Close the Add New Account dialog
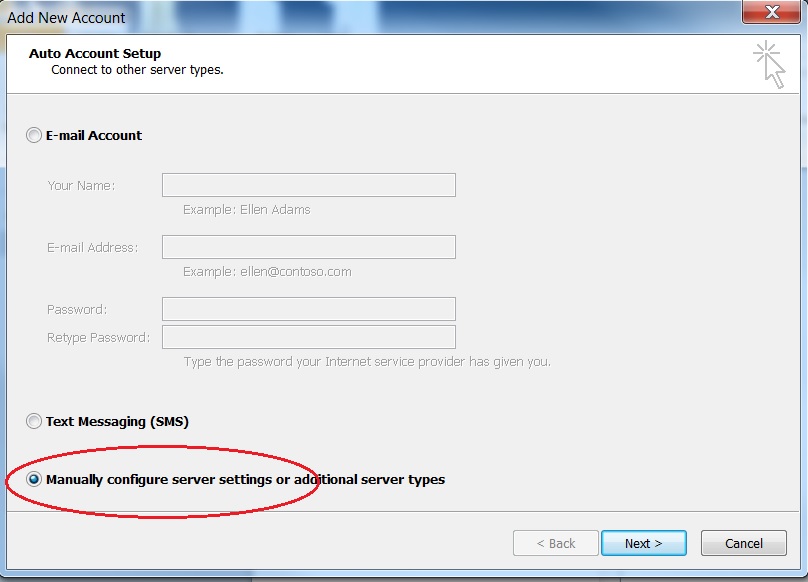Image resolution: width=808 pixels, height=582 pixels. click(771, 12)
